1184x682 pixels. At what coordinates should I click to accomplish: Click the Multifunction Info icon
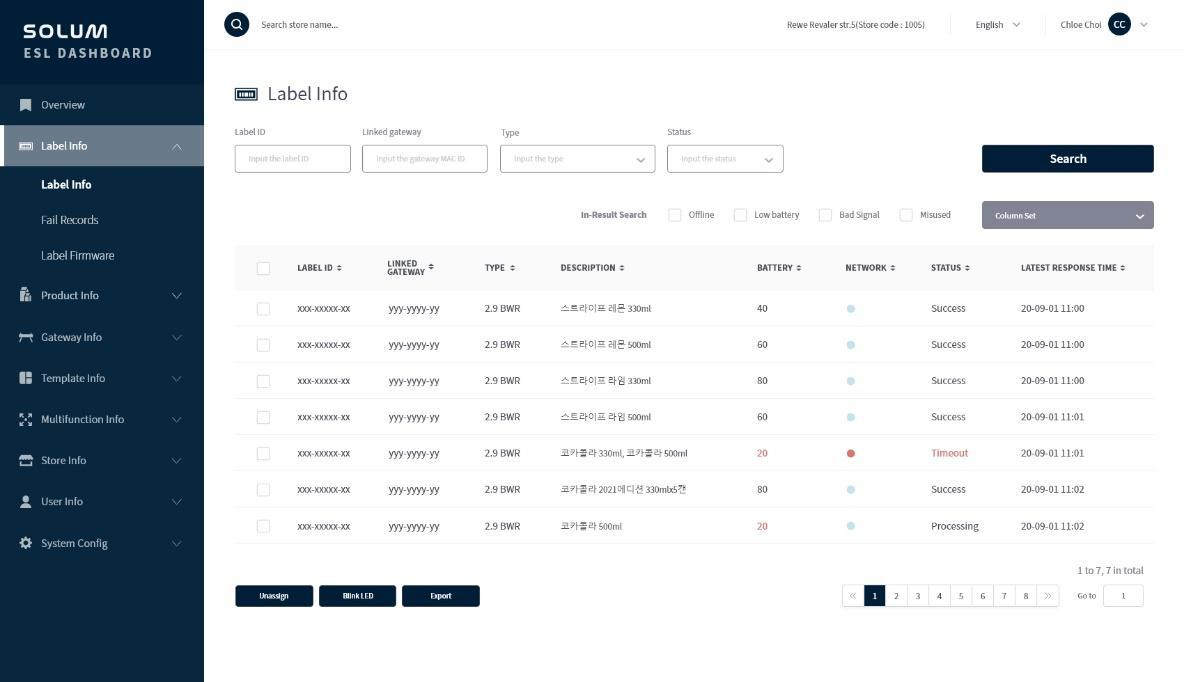point(26,419)
